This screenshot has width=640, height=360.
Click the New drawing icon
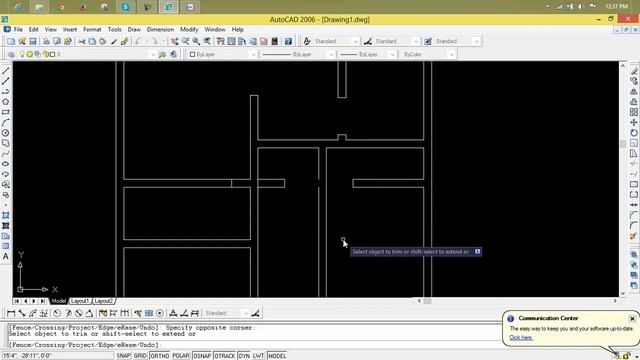[x=11, y=41]
